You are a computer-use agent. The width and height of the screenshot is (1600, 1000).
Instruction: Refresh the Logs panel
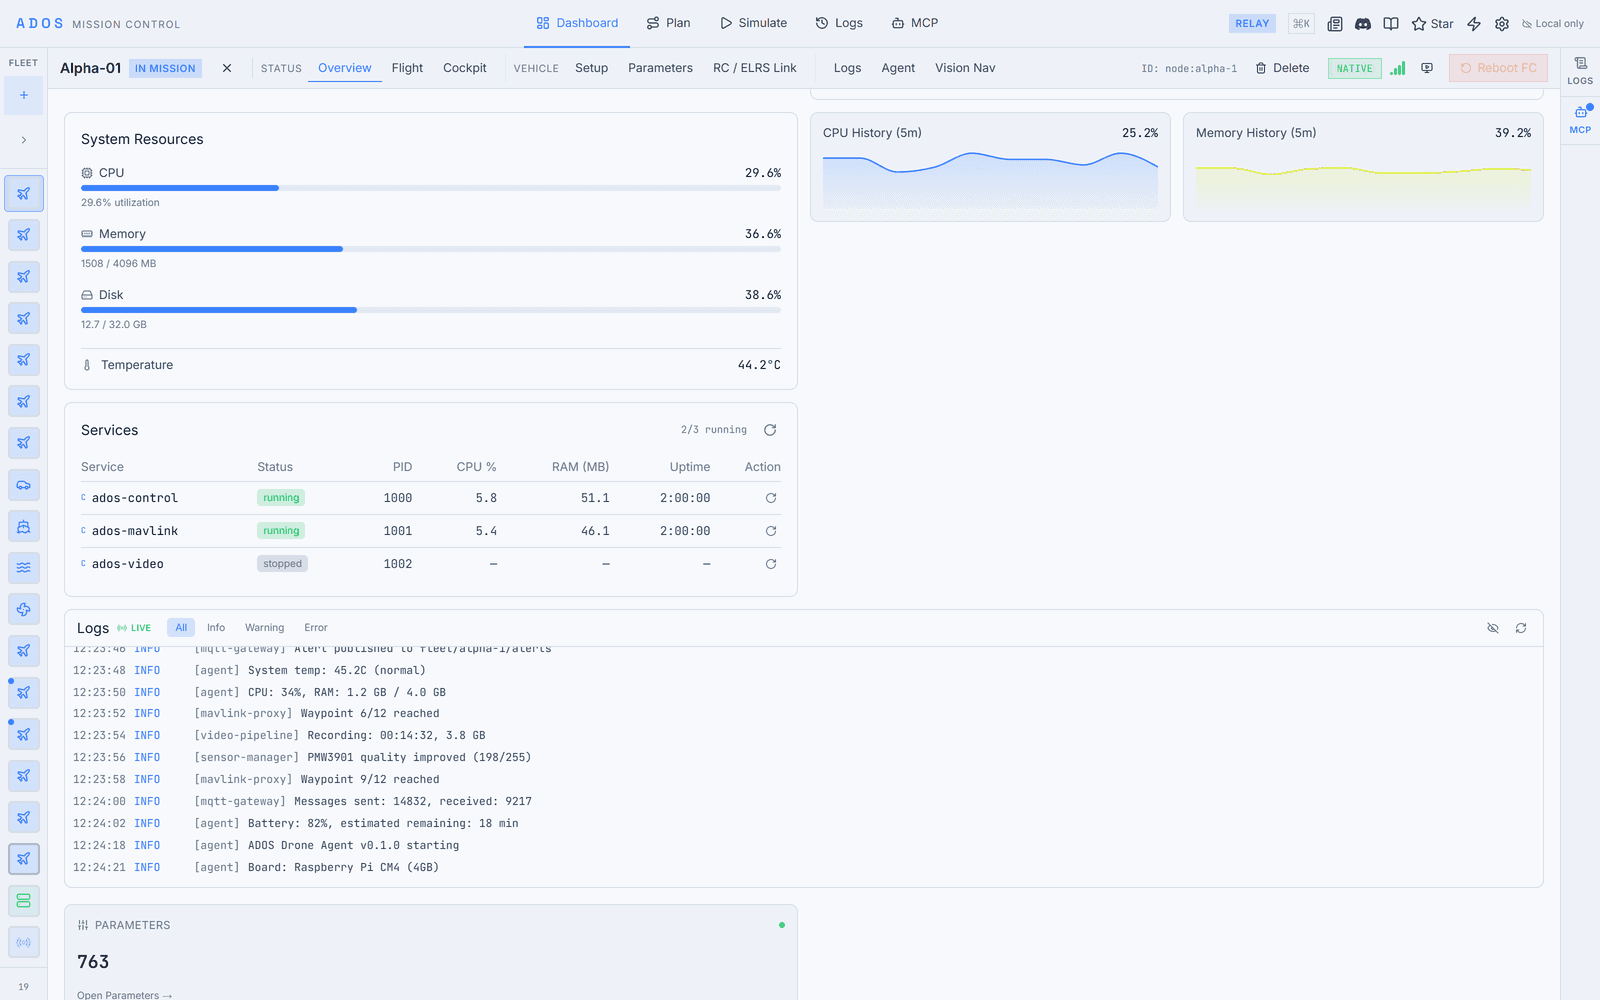click(1521, 628)
